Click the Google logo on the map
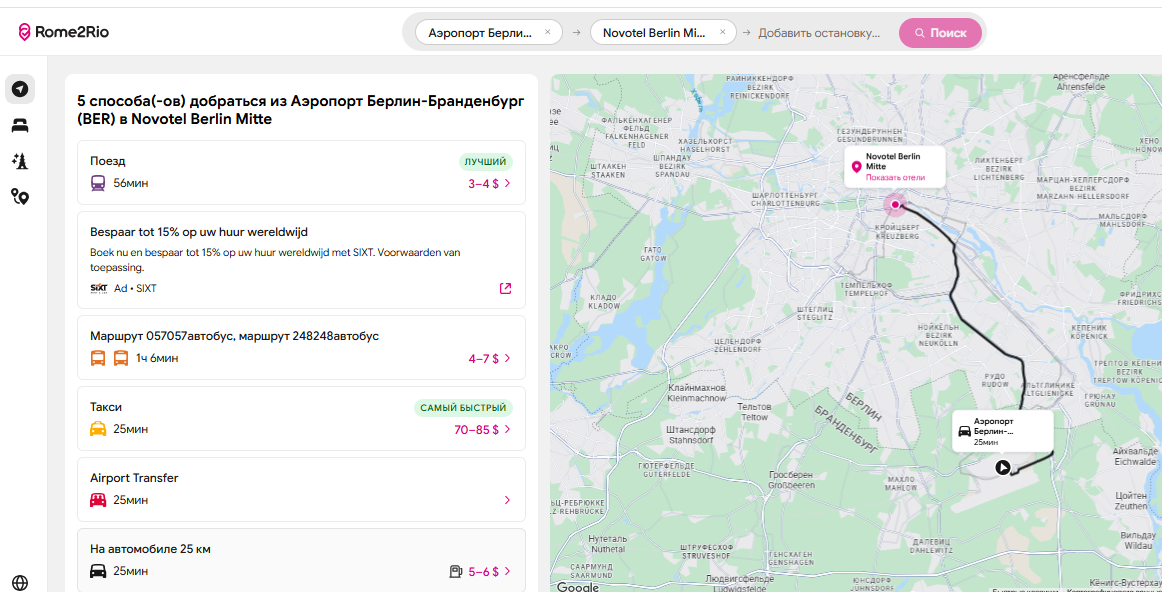The height and width of the screenshot is (592, 1162). (577, 587)
